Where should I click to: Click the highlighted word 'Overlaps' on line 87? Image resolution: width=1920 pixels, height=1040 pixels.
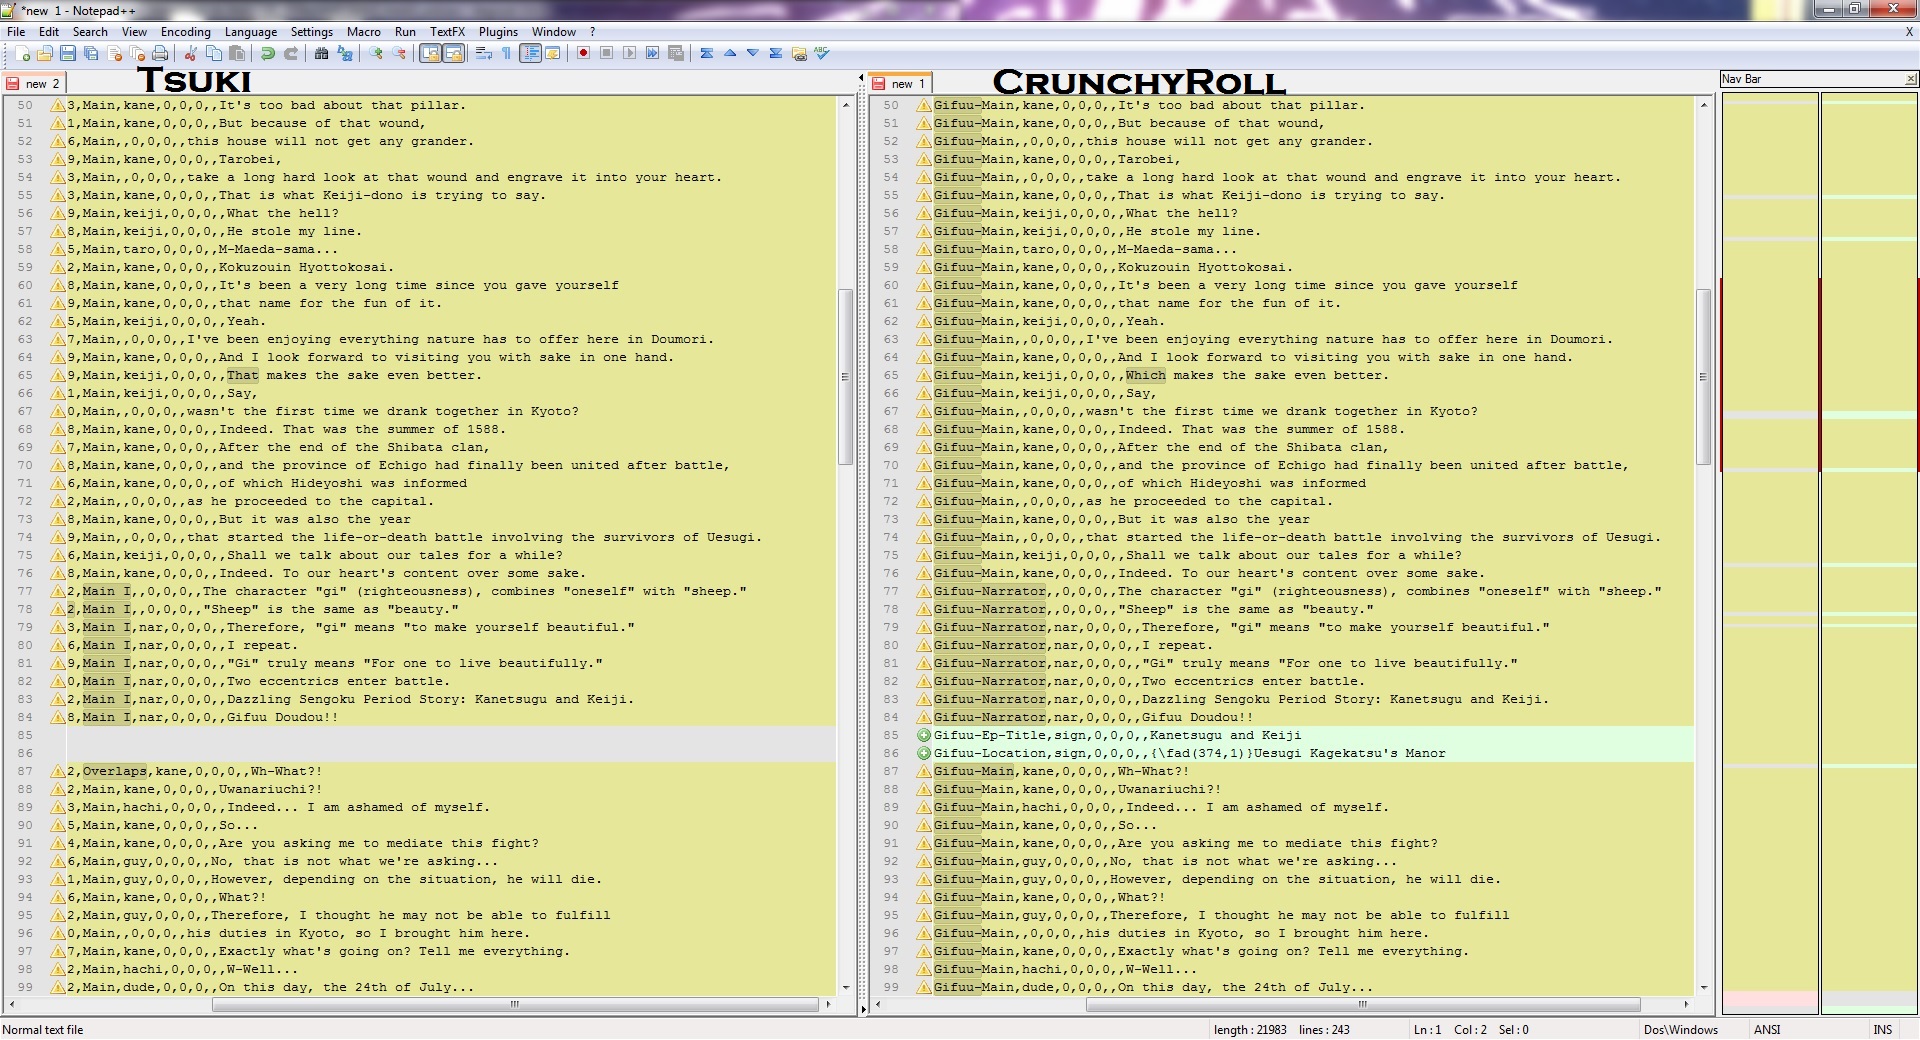coord(115,771)
